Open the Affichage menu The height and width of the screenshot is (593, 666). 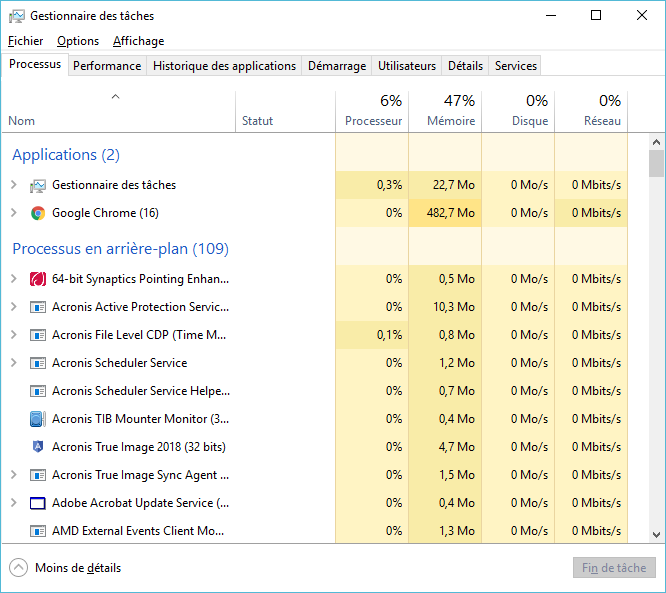pyautogui.click(x=138, y=41)
